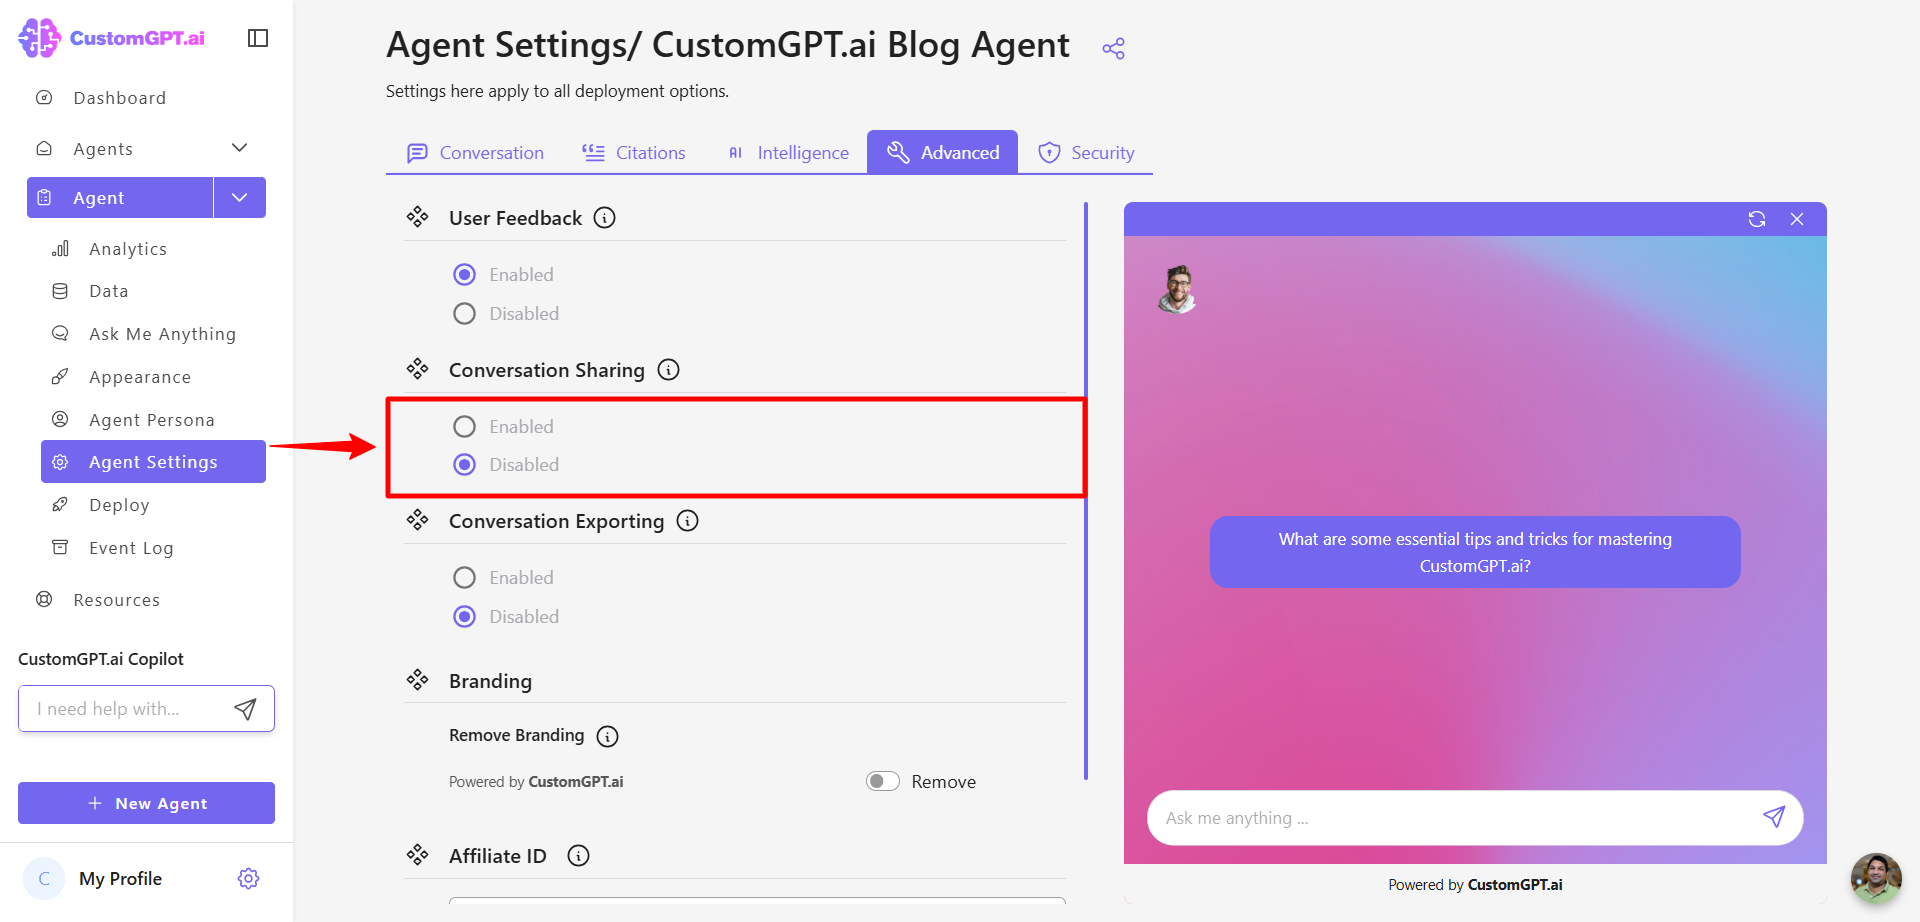The image size is (1920, 922).
Task: Select the Advanced tab
Action: click(x=943, y=153)
